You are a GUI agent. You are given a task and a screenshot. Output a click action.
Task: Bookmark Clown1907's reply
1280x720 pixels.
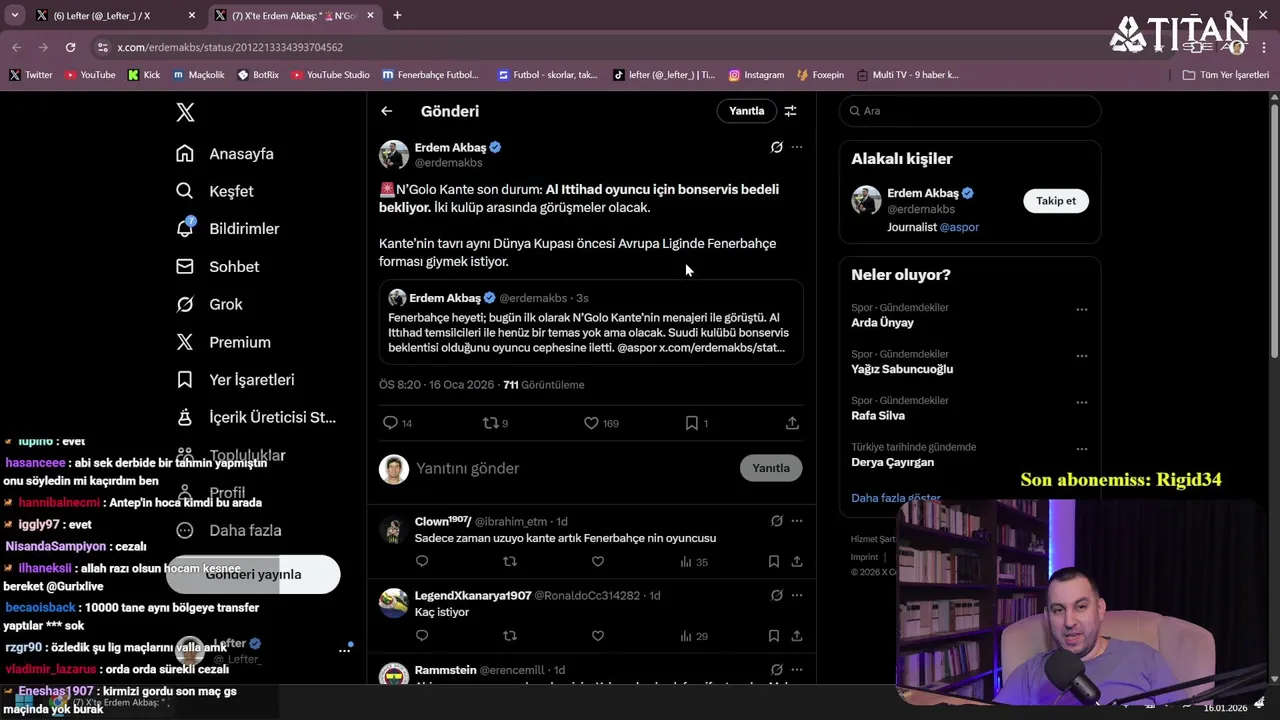(x=774, y=562)
